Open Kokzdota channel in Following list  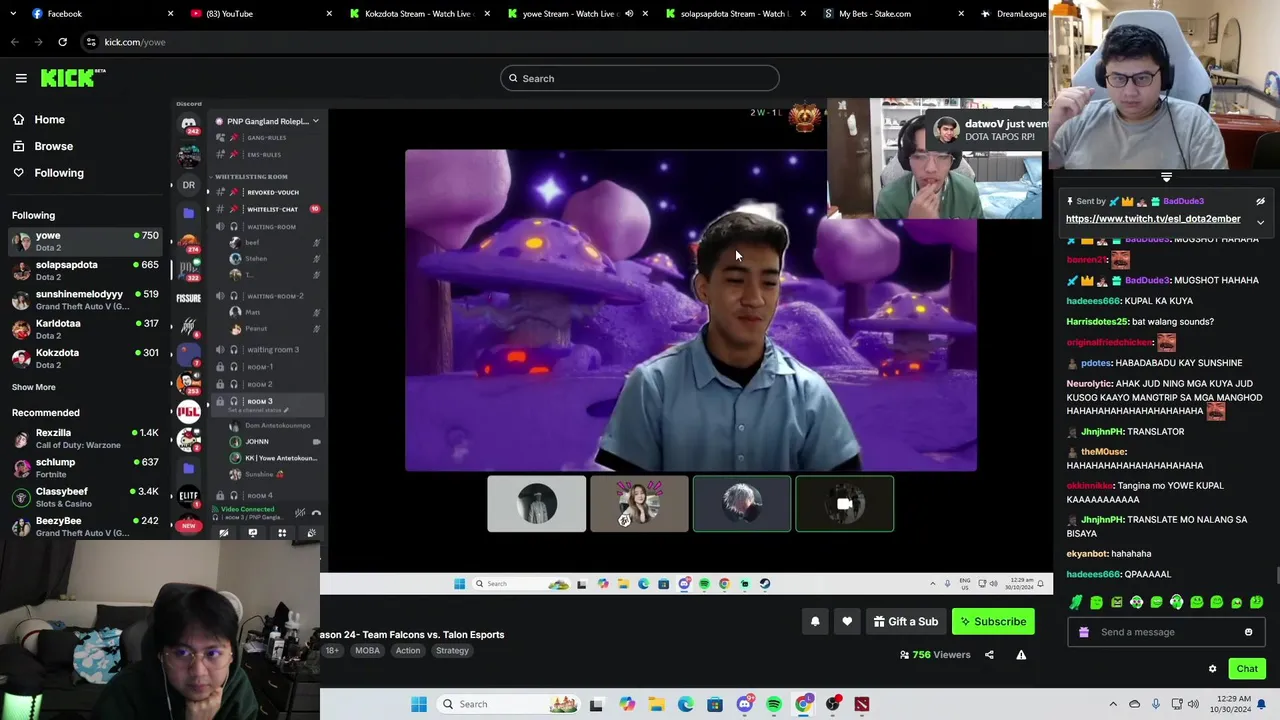(85, 358)
